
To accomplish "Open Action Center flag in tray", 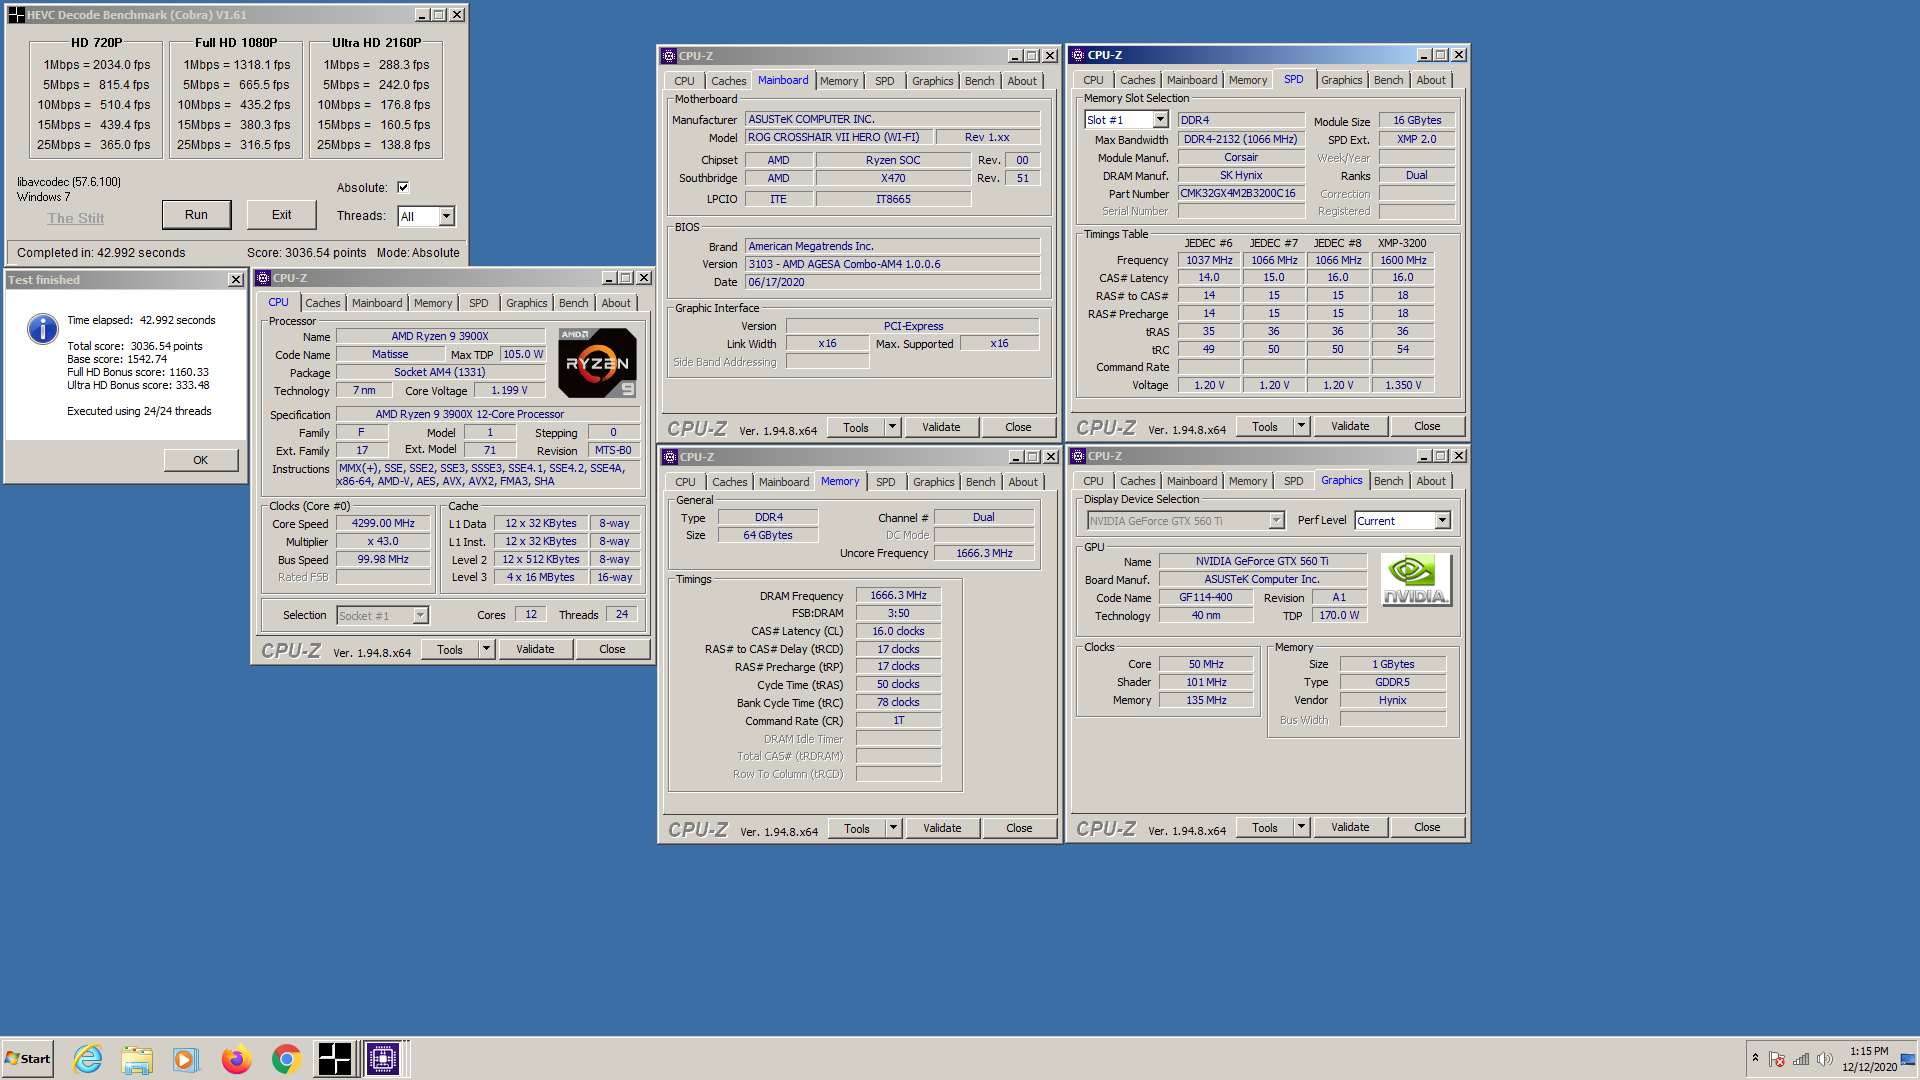I will click(1777, 1059).
